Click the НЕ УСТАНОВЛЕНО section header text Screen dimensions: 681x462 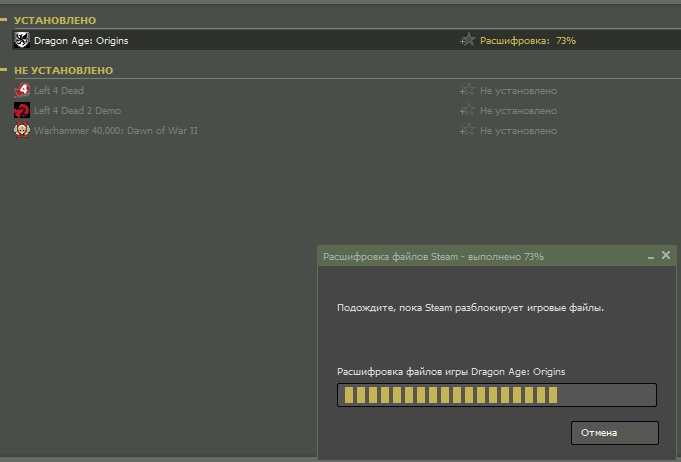[x=63, y=70]
